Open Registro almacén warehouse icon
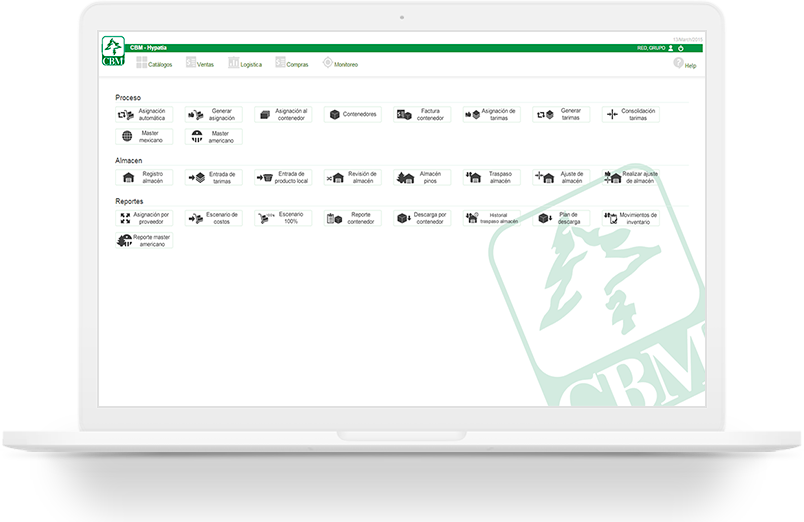Image resolution: width=804 pixels, height=522 pixels. click(129, 177)
